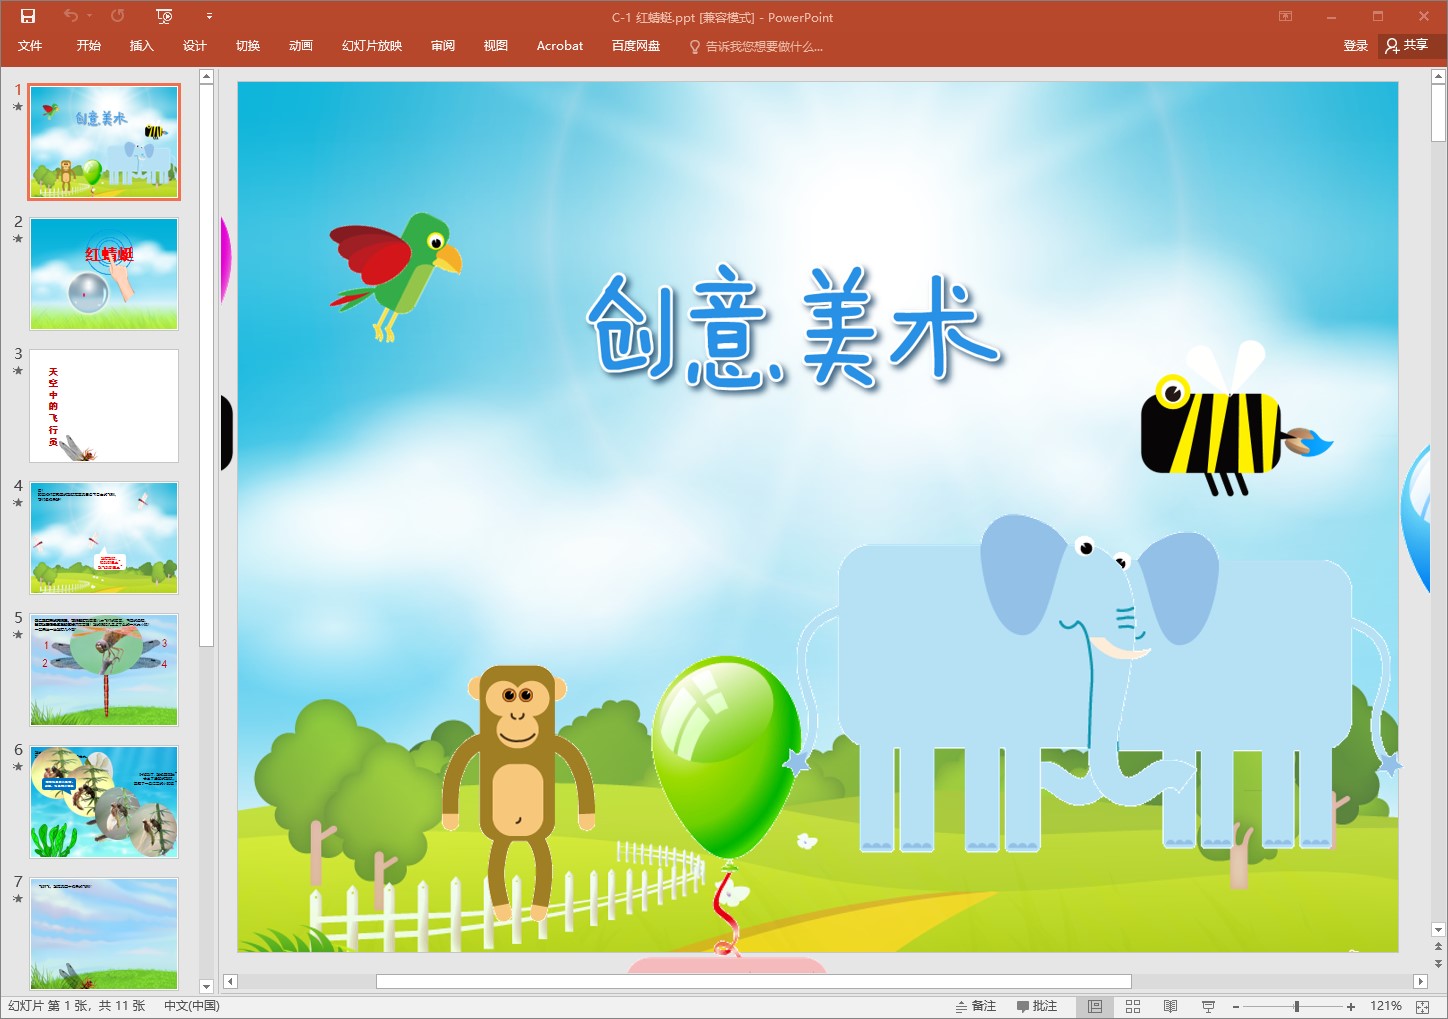This screenshot has width=1448, height=1019.
Task: Open the 文件 menu
Action: [x=30, y=46]
